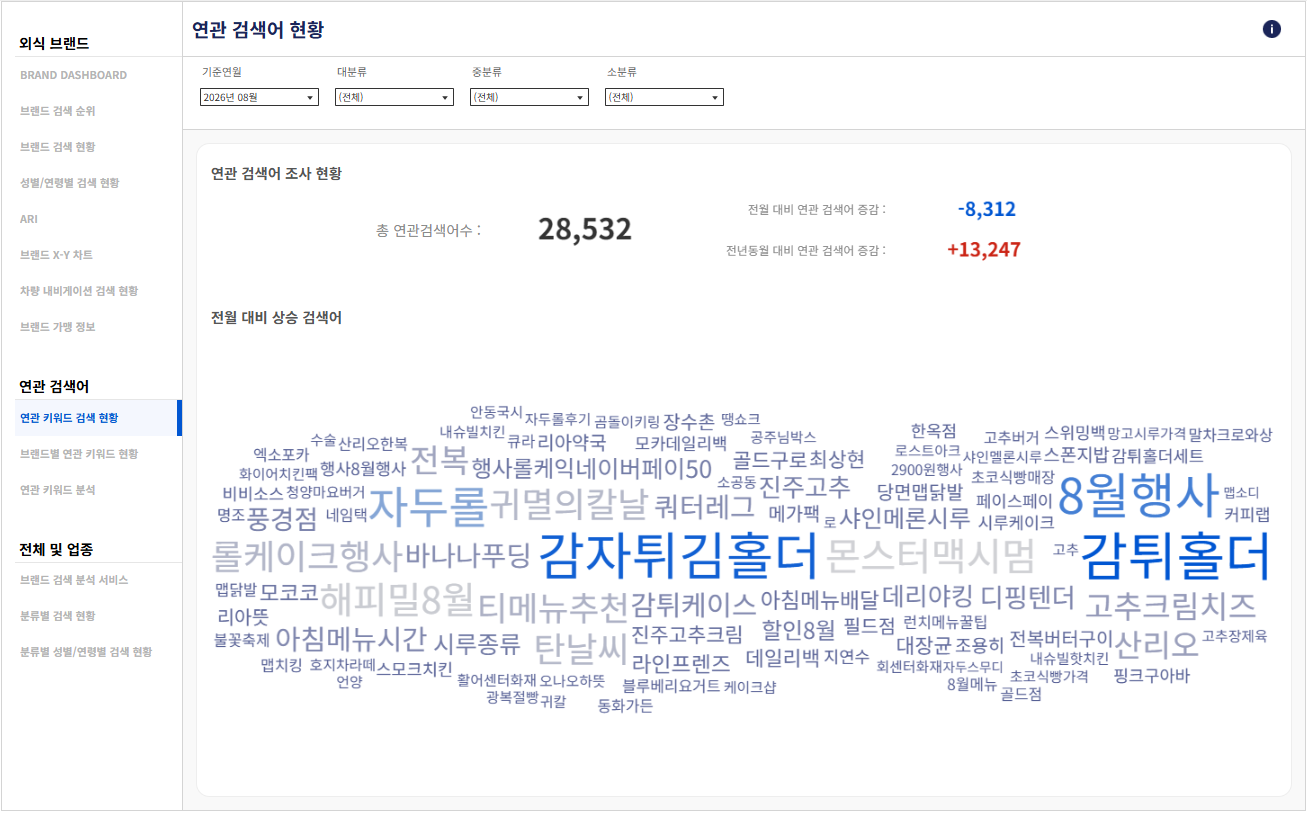The width and height of the screenshot is (1307, 814).
Task: Navigate to ARI menu item
Action: (29, 219)
